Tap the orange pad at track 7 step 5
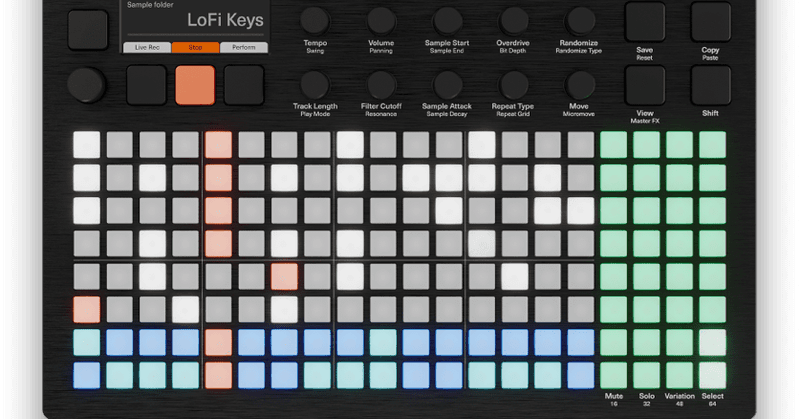The width and height of the screenshot is (800, 419). pyautogui.click(x=218, y=342)
